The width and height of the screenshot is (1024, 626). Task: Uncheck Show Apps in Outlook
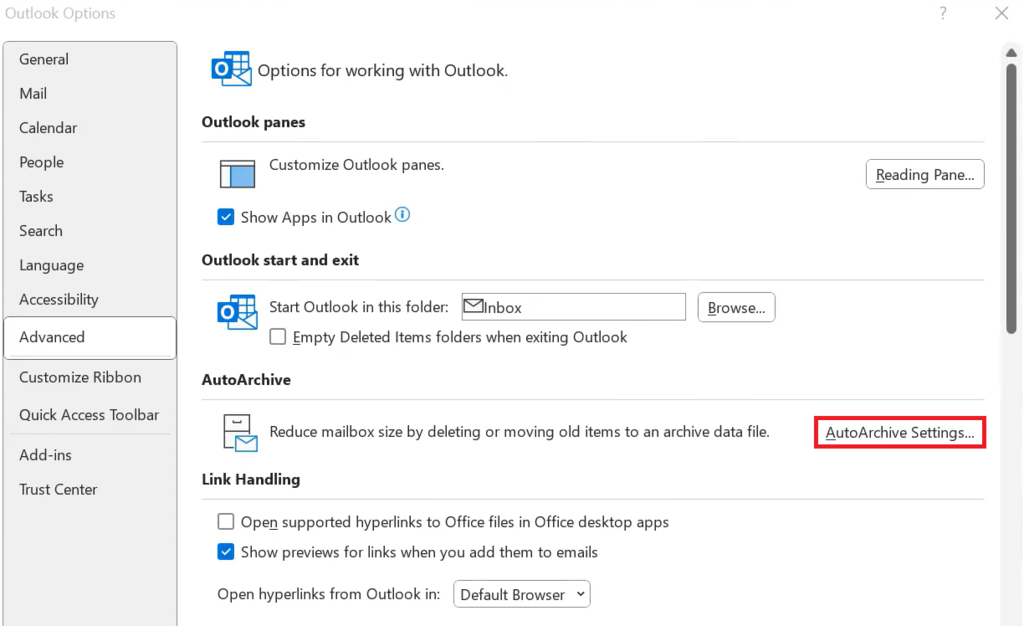226,215
